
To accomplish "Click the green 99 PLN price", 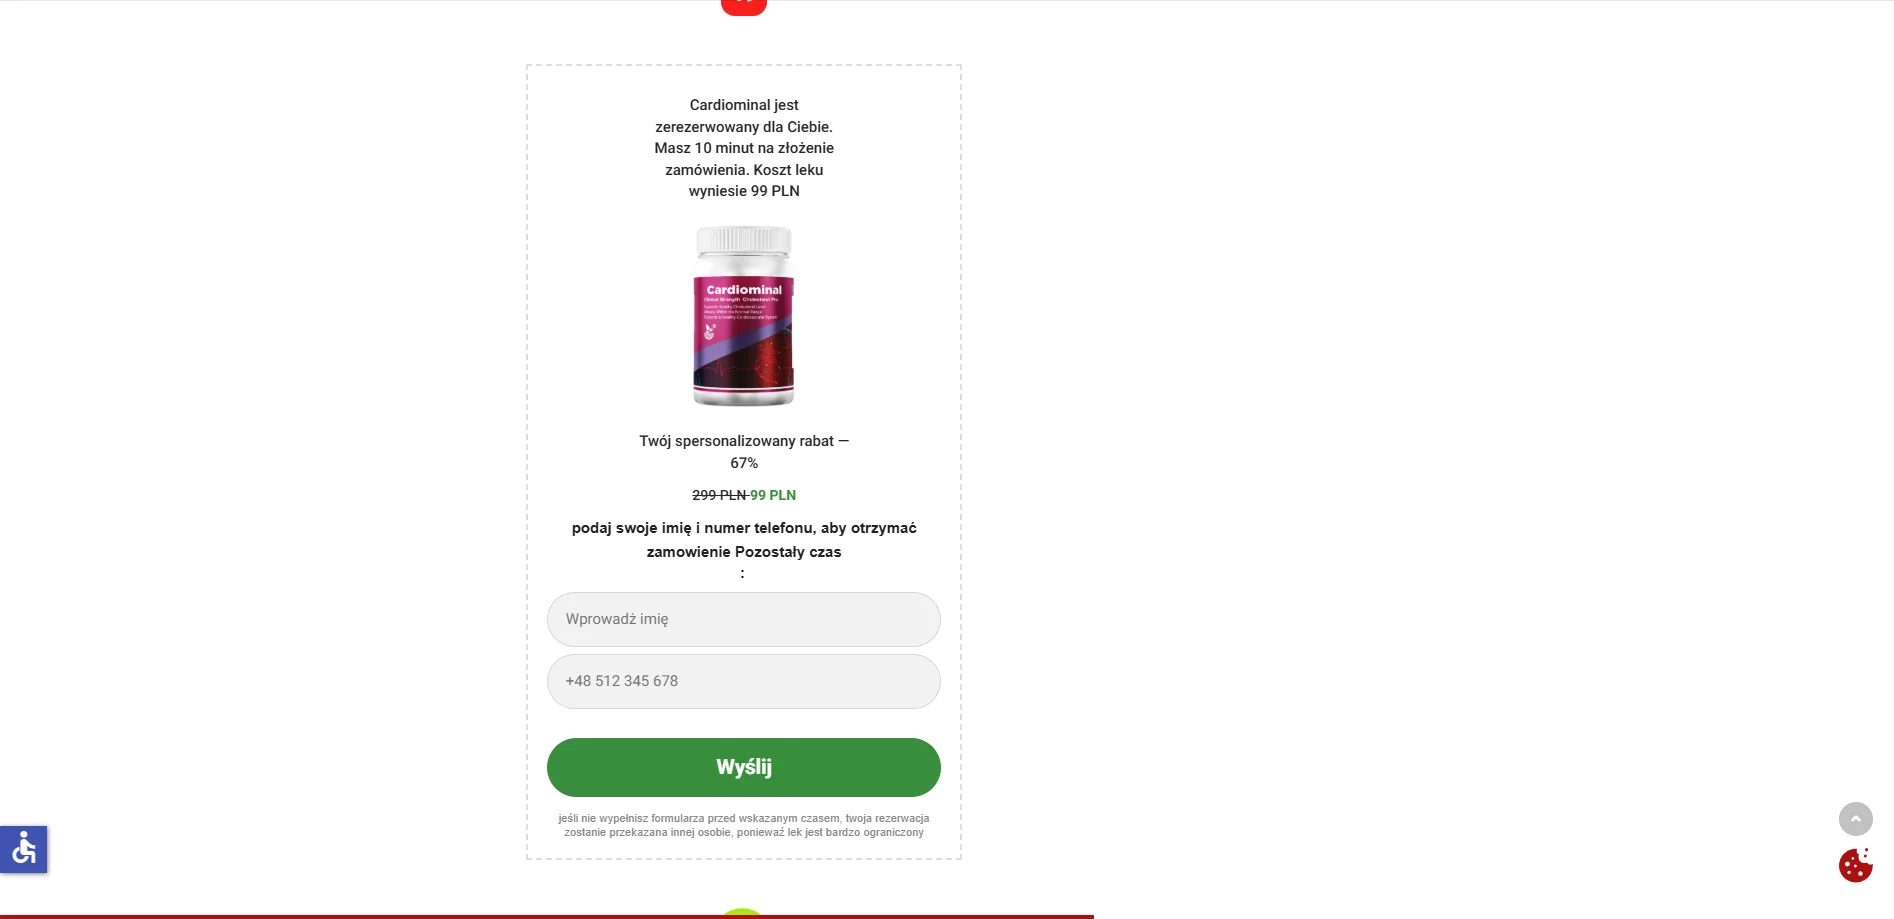I will 773,495.
